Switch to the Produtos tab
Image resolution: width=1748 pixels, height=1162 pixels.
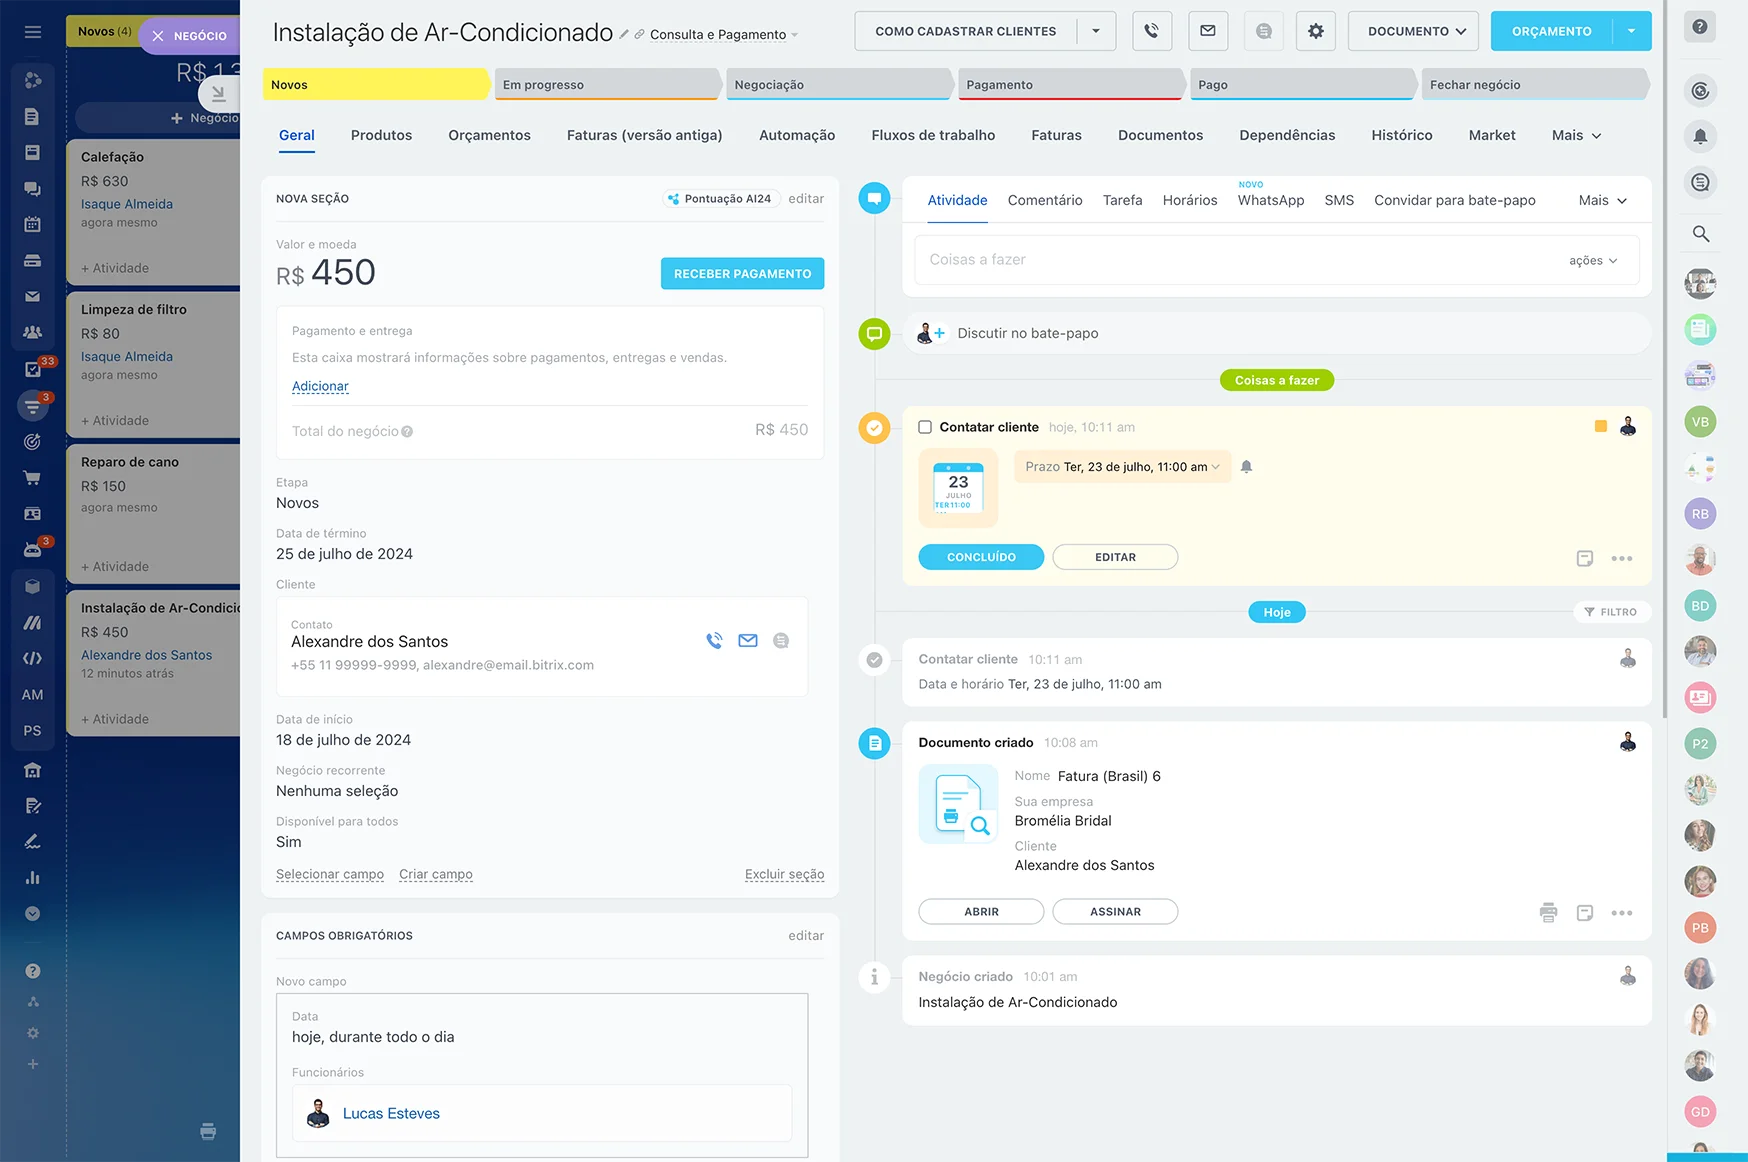(x=381, y=135)
